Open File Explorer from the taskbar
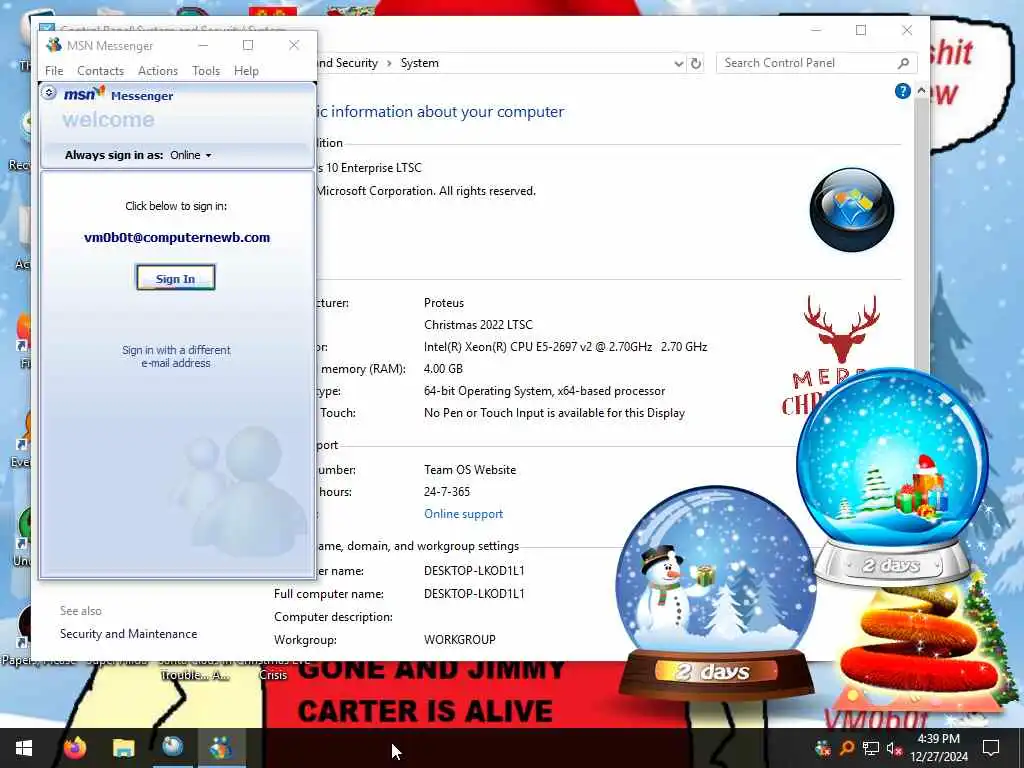1024x768 pixels. click(x=123, y=748)
